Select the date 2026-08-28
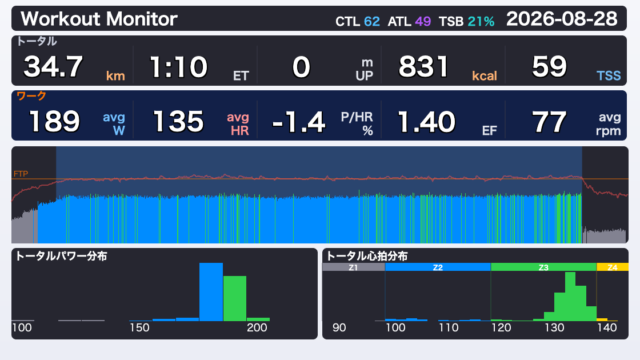640x360 pixels. 562,19
